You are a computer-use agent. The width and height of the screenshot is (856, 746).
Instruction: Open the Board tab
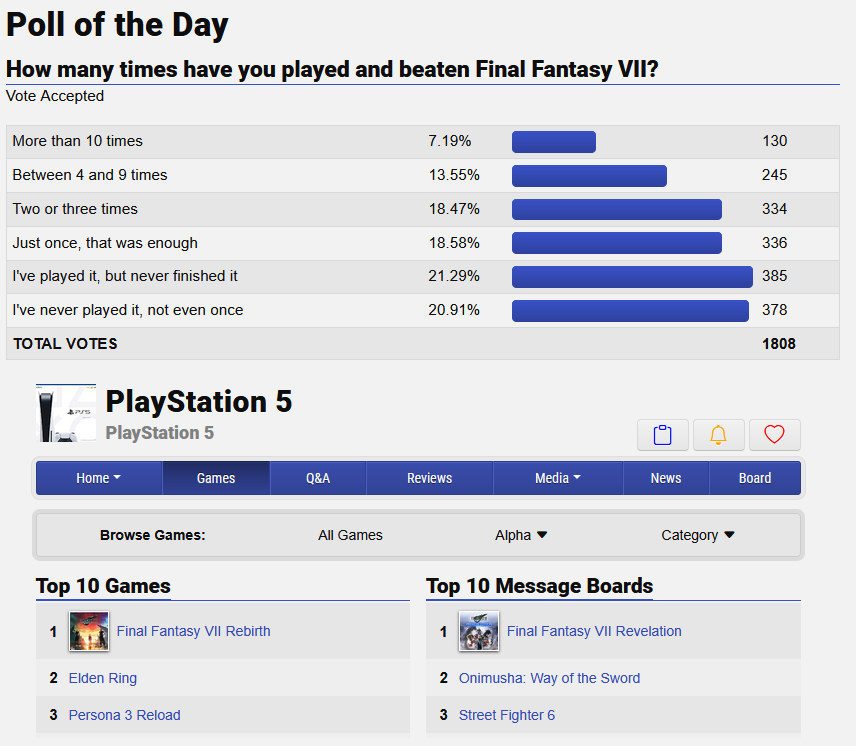tap(755, 478)
